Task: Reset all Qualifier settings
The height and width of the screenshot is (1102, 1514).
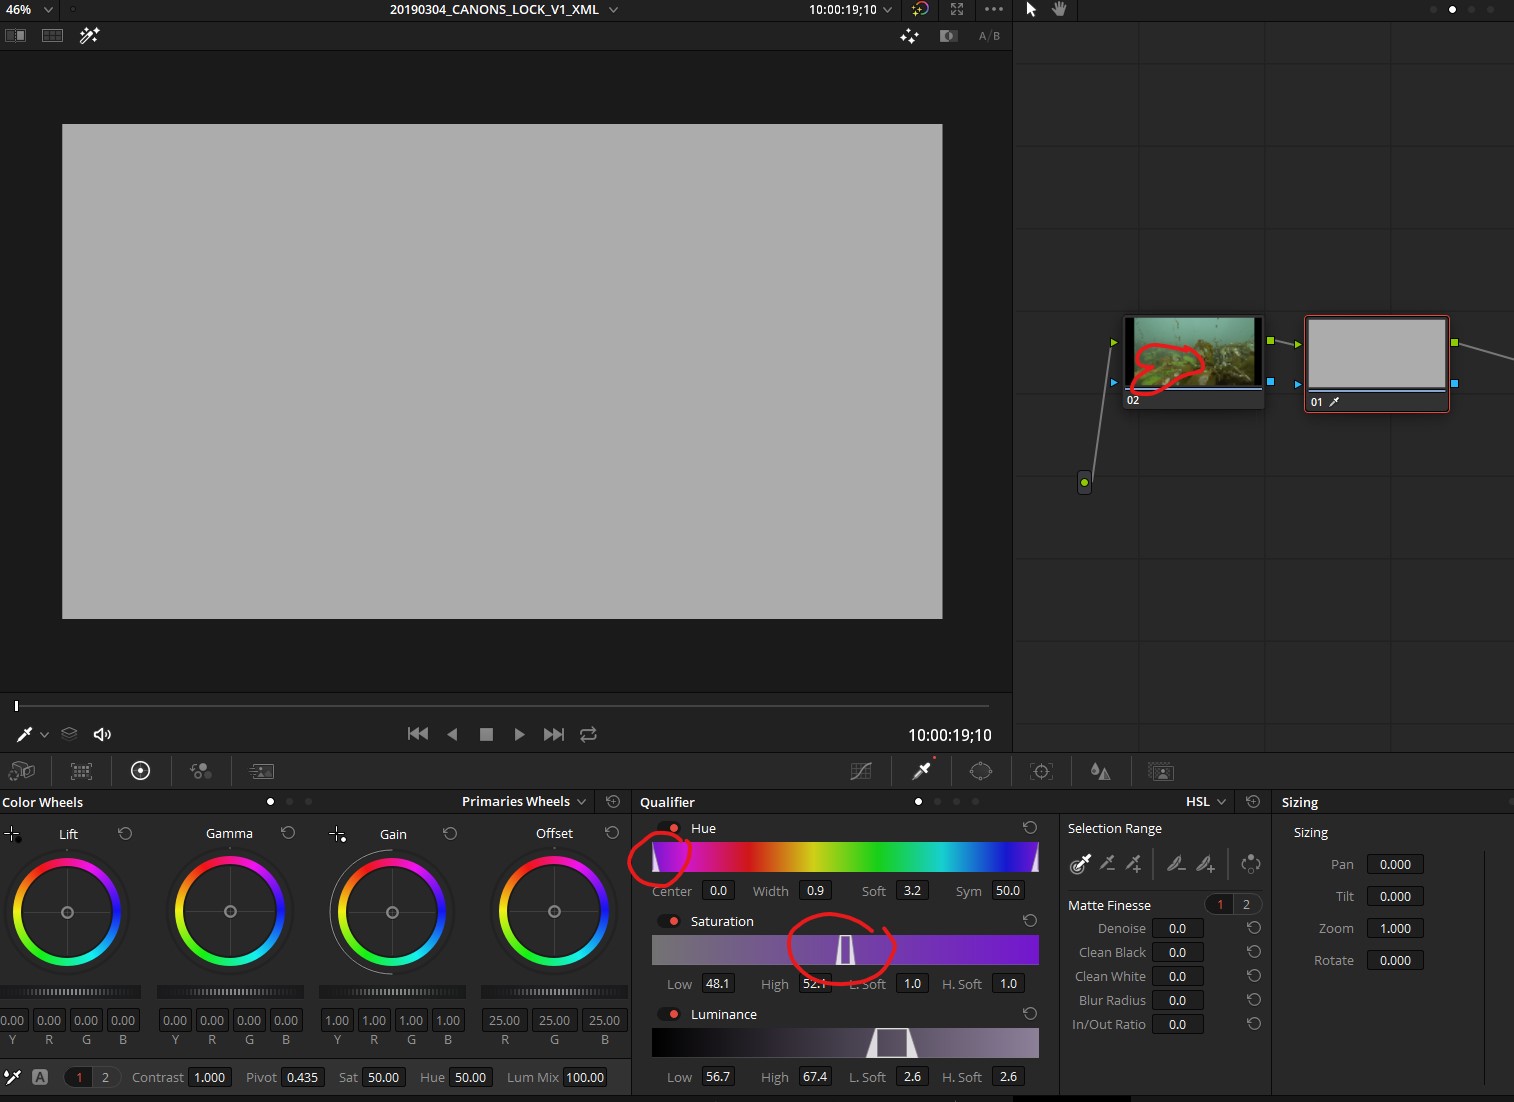Action: point(1252,801)
